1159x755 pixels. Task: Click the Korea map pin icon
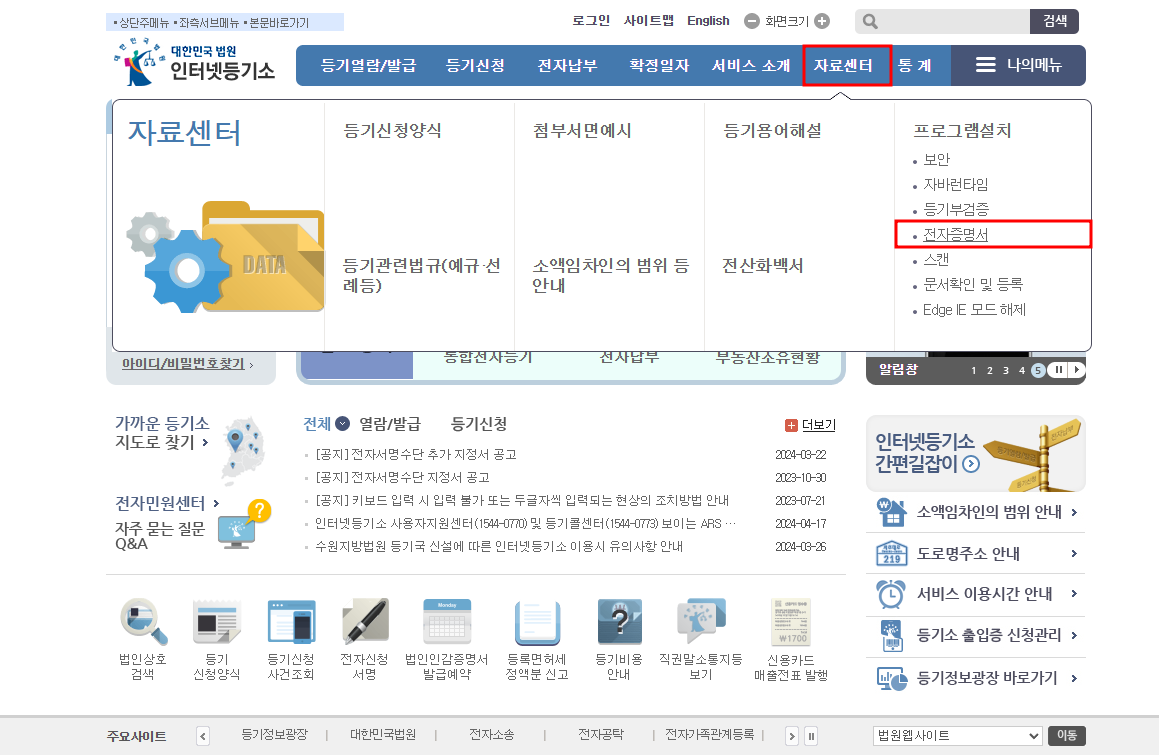click(243, 450)
